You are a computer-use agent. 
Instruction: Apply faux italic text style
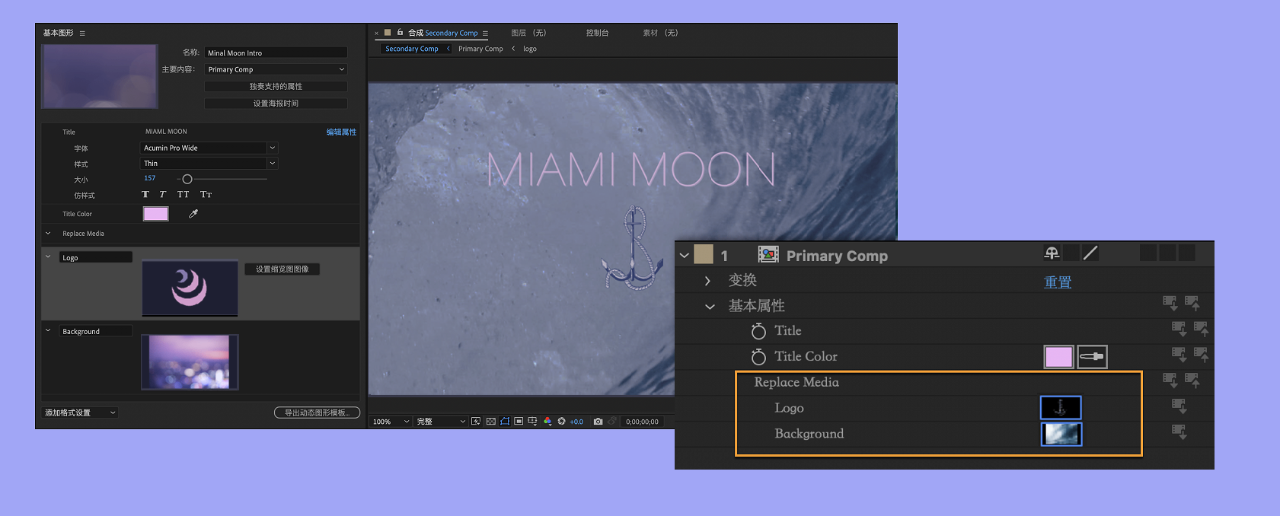163,195
